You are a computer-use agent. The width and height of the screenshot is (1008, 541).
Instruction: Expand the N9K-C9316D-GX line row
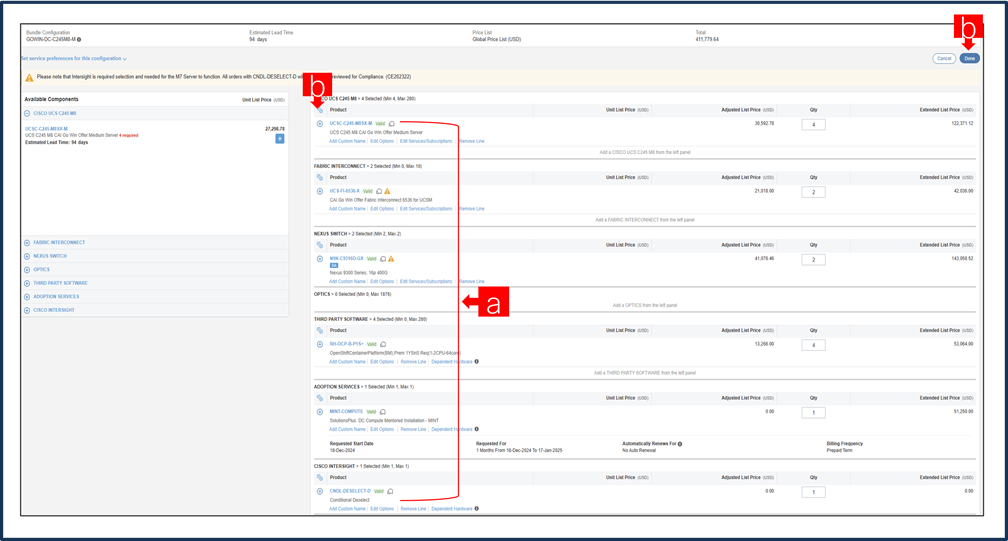coord(320,259)
